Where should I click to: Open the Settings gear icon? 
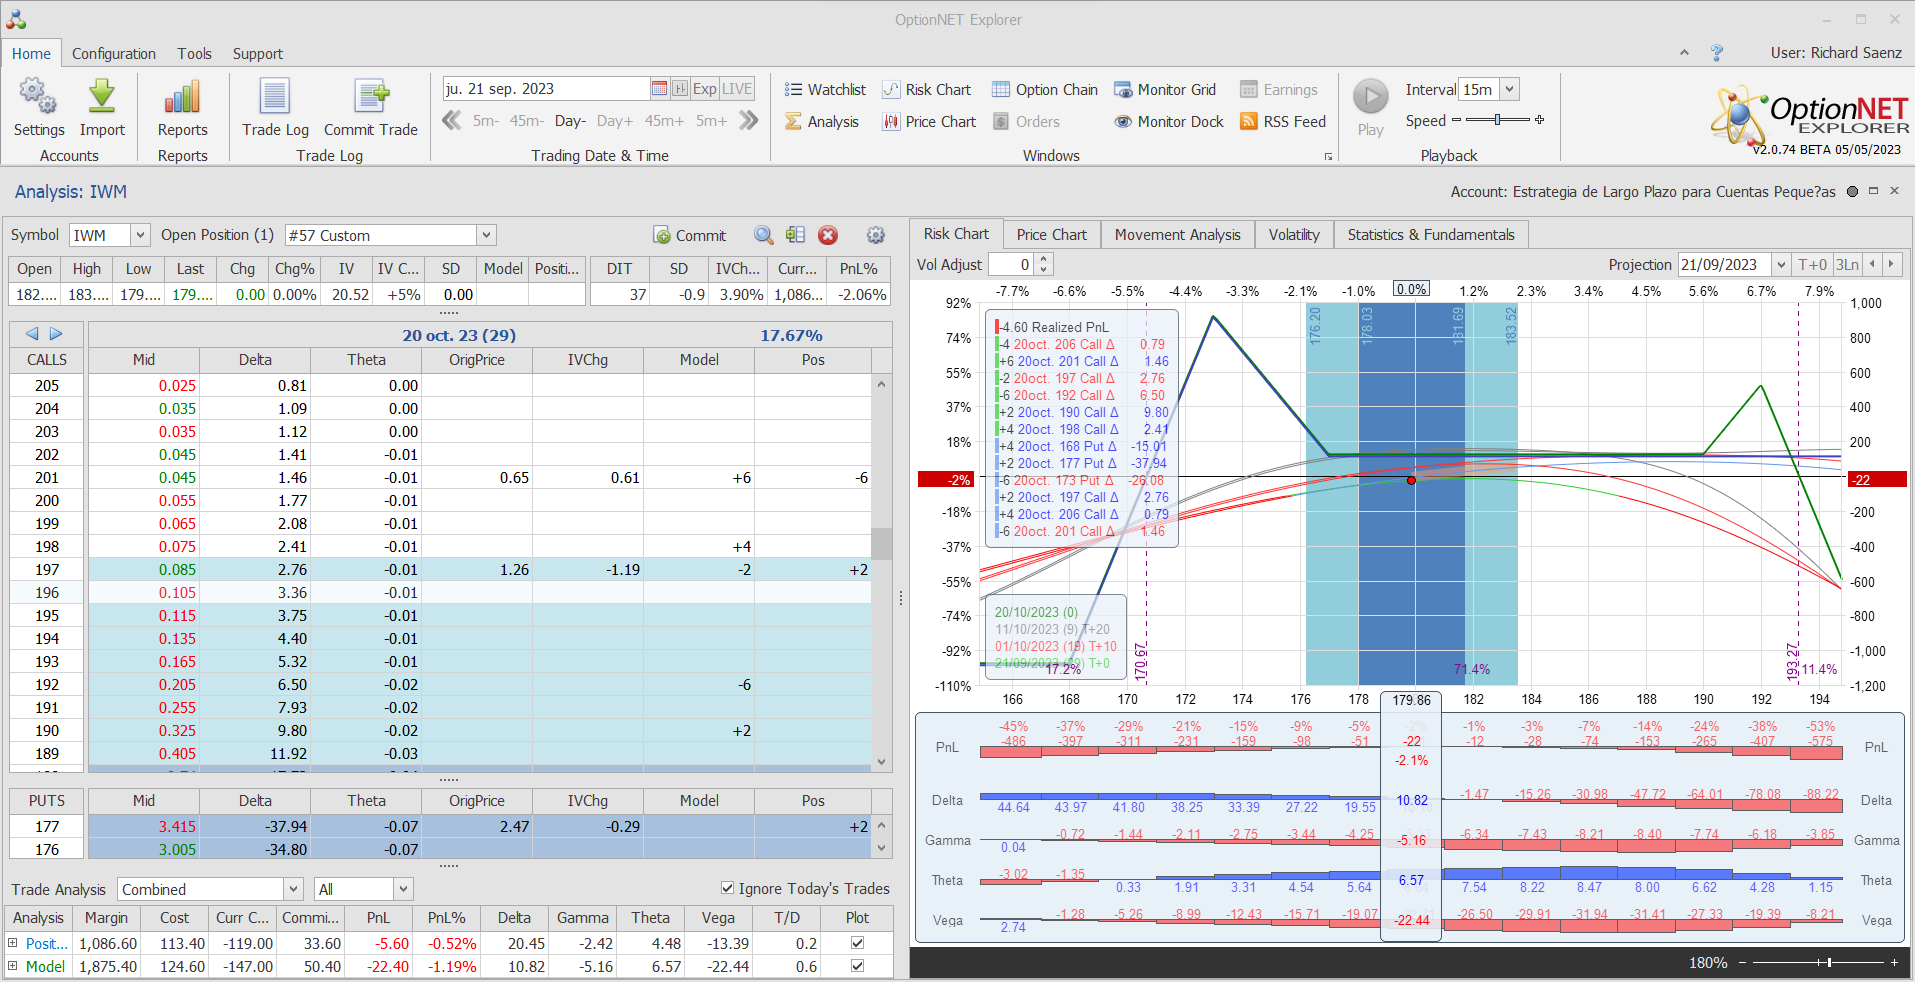coord(38,97)
